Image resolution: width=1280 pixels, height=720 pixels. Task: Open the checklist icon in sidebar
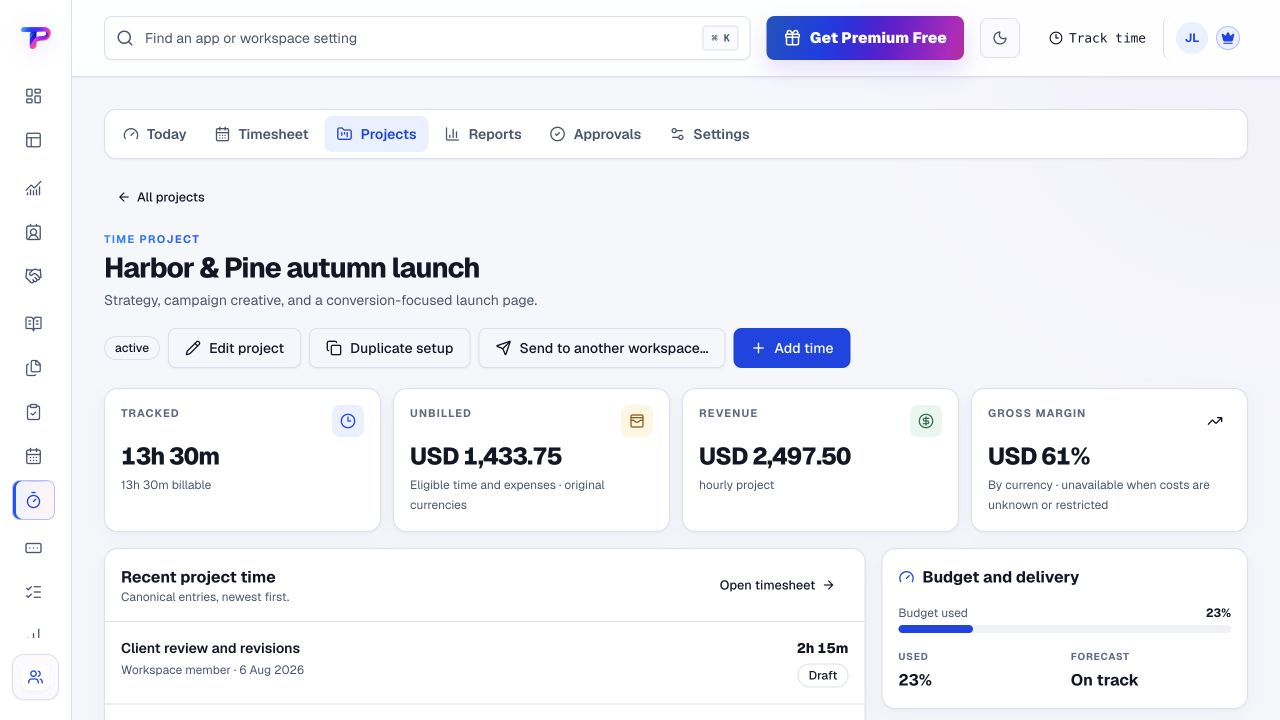coord(33,592)
